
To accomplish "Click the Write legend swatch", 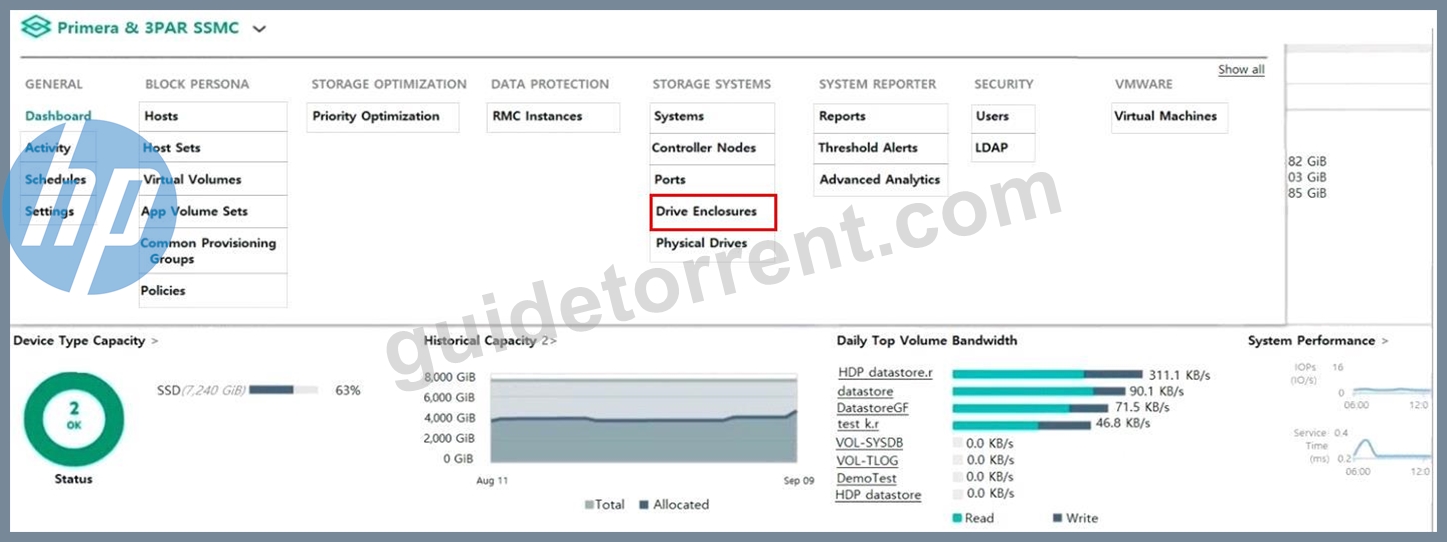I will click(1058, 518).
